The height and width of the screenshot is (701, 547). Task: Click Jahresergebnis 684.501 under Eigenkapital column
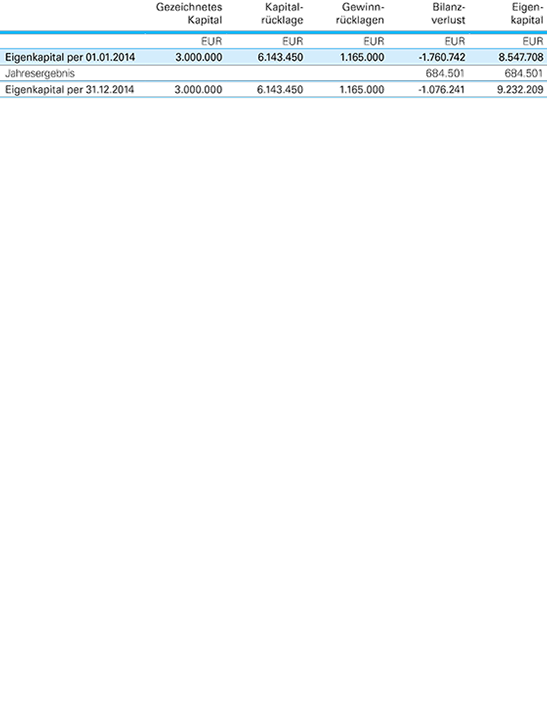click(x=524, y=73)
